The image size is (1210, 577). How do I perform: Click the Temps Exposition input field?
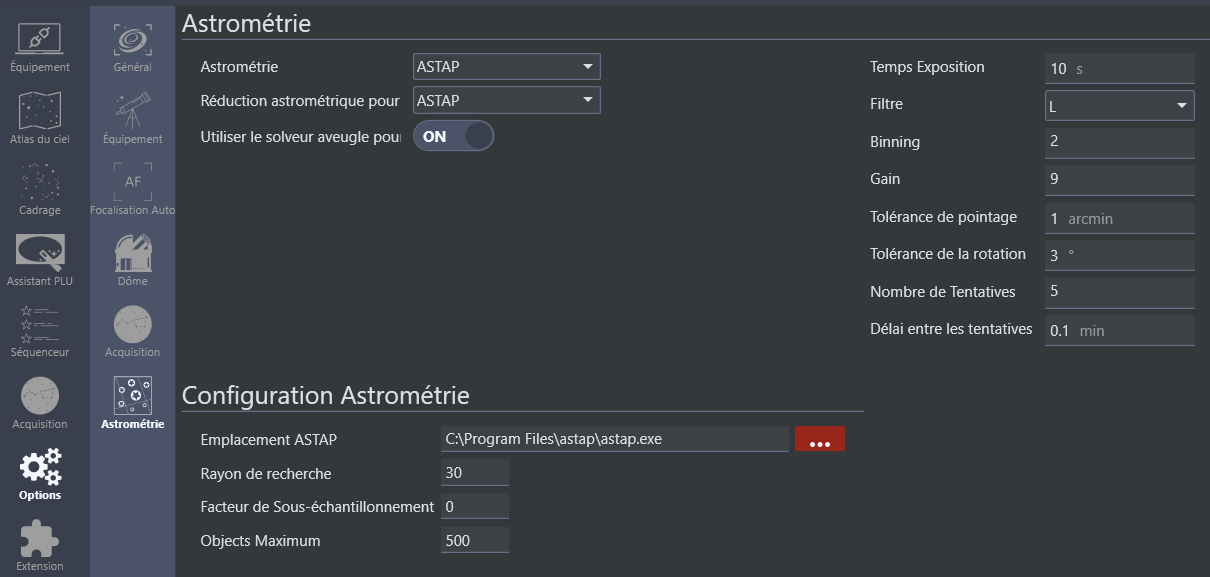[x=1119, y=68]
